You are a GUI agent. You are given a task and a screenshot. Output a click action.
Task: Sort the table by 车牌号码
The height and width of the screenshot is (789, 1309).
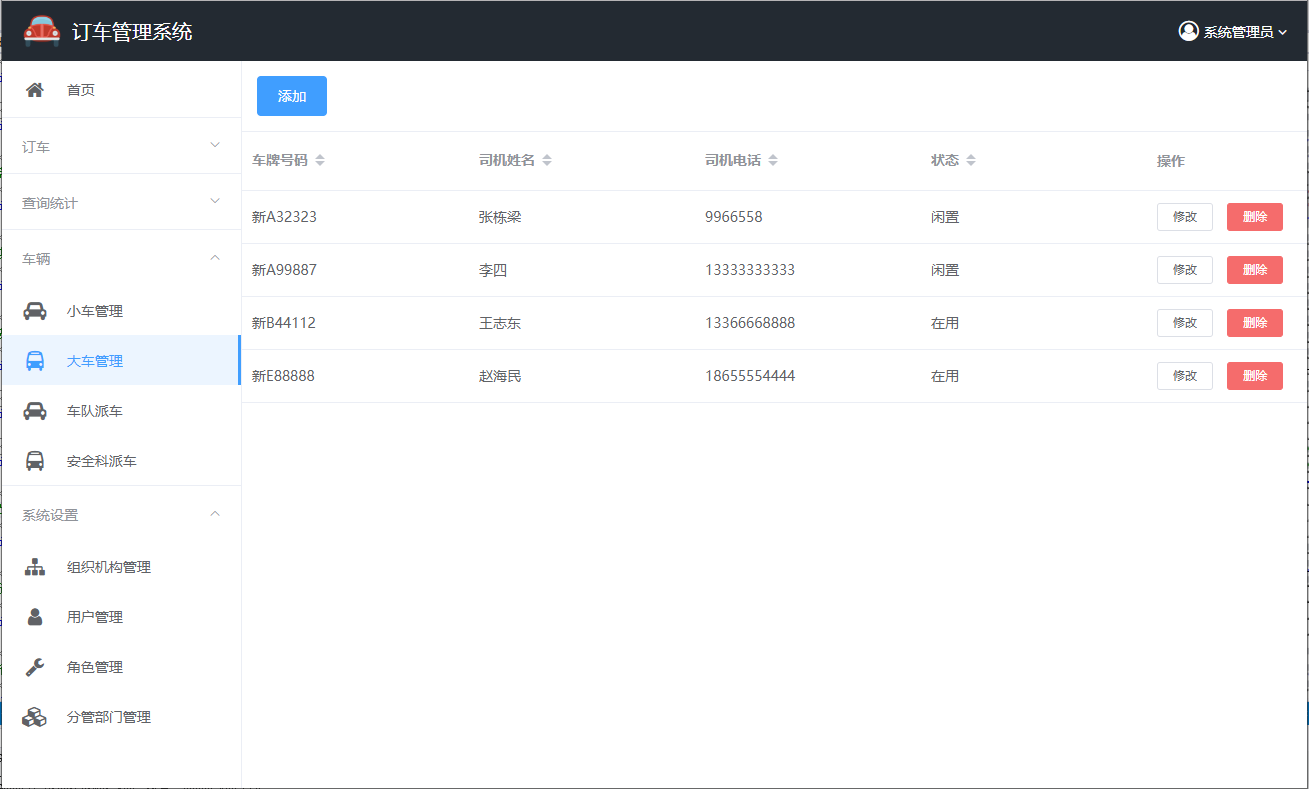point(320,161)
